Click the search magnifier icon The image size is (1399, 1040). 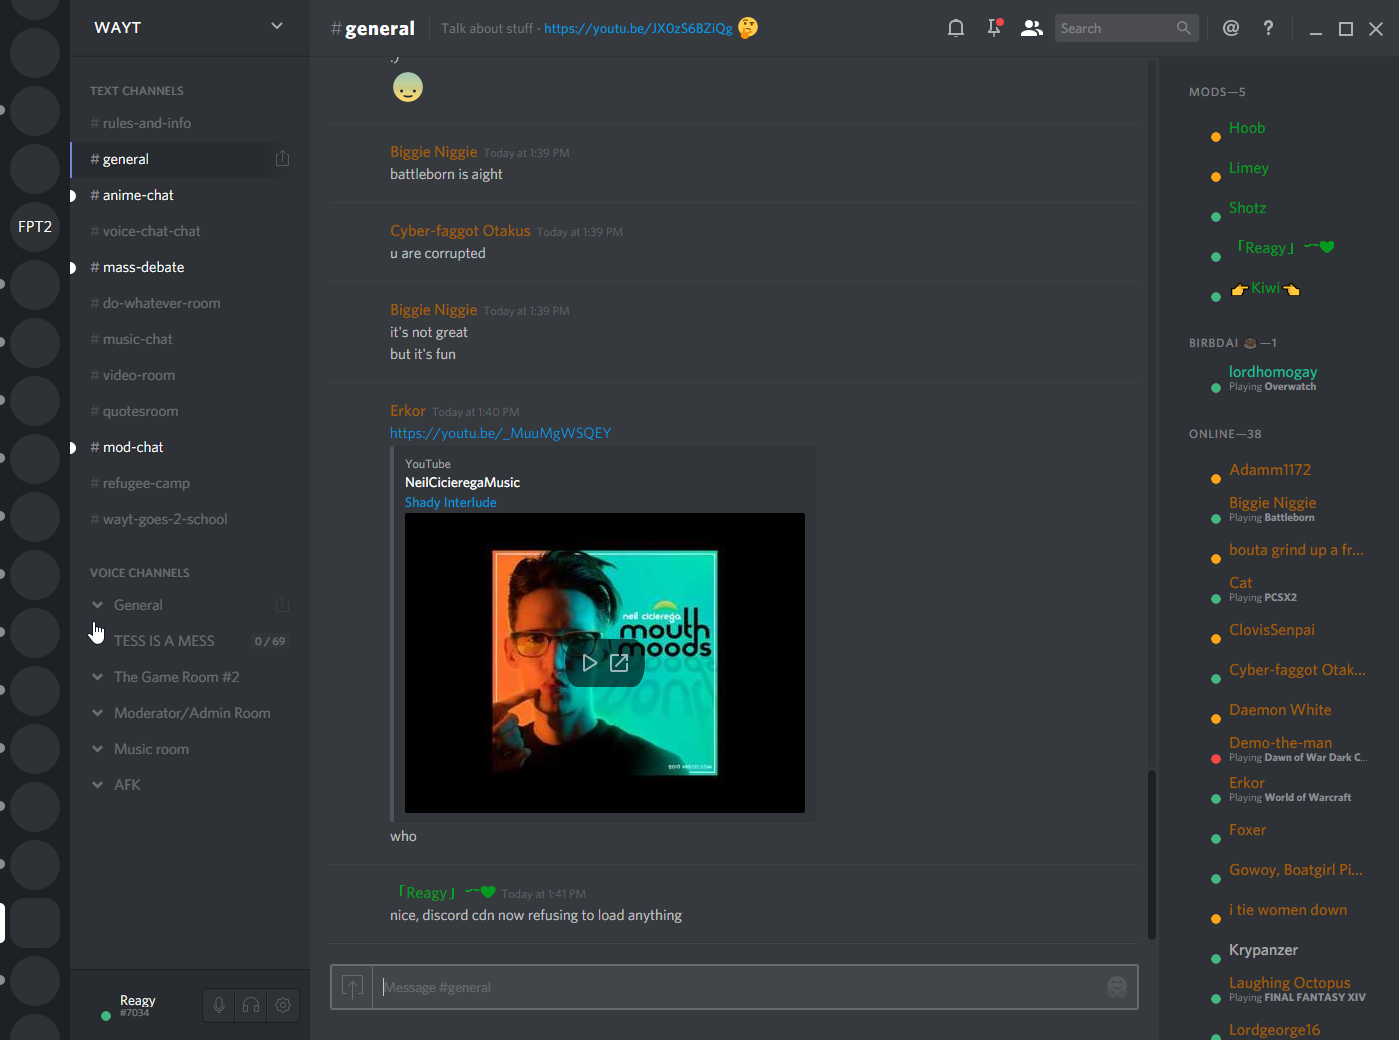(1184, 28)
